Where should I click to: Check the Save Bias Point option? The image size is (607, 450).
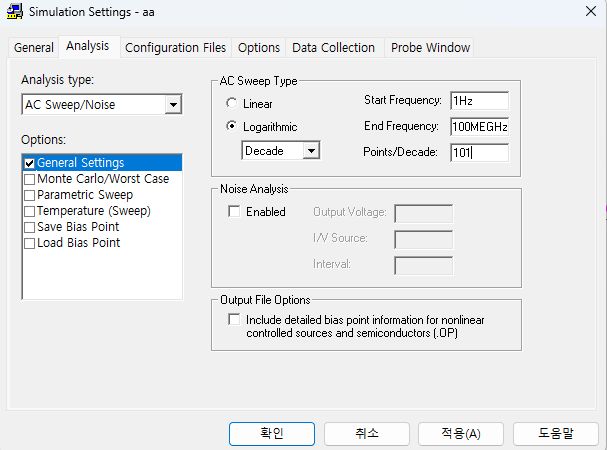(29, 227)
